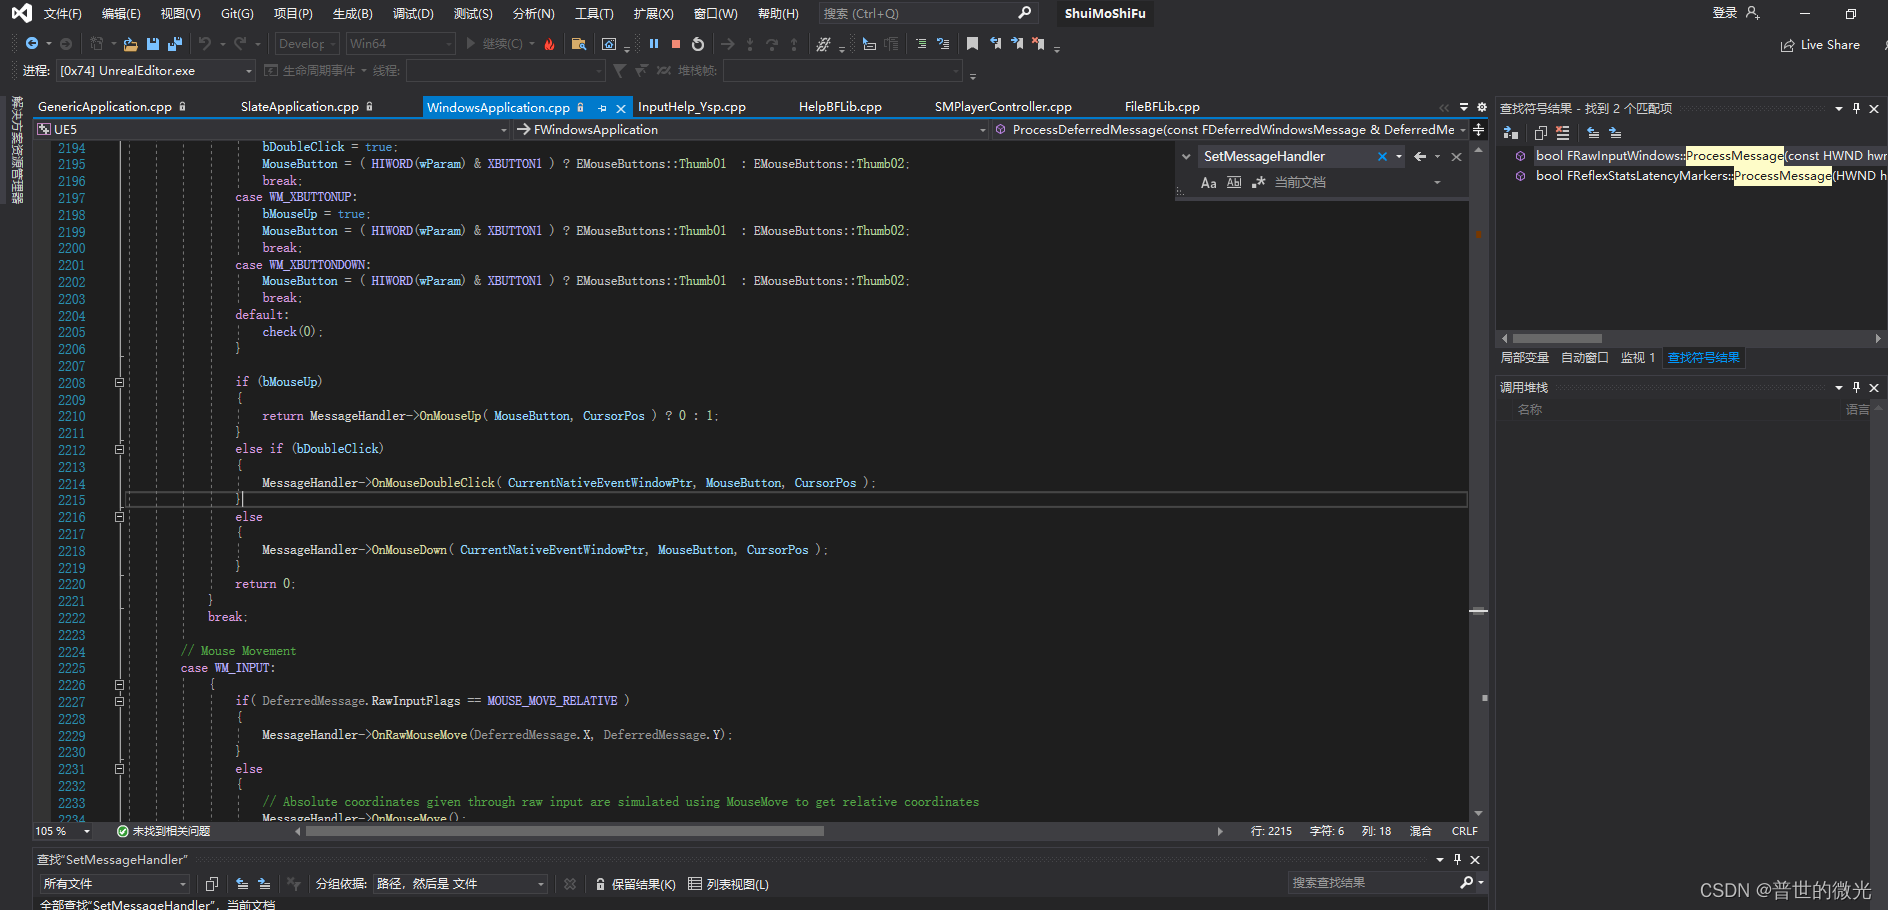The image size is (1888, 910).
Task: Click the Continue debugging icon
Action: [470, 43]
